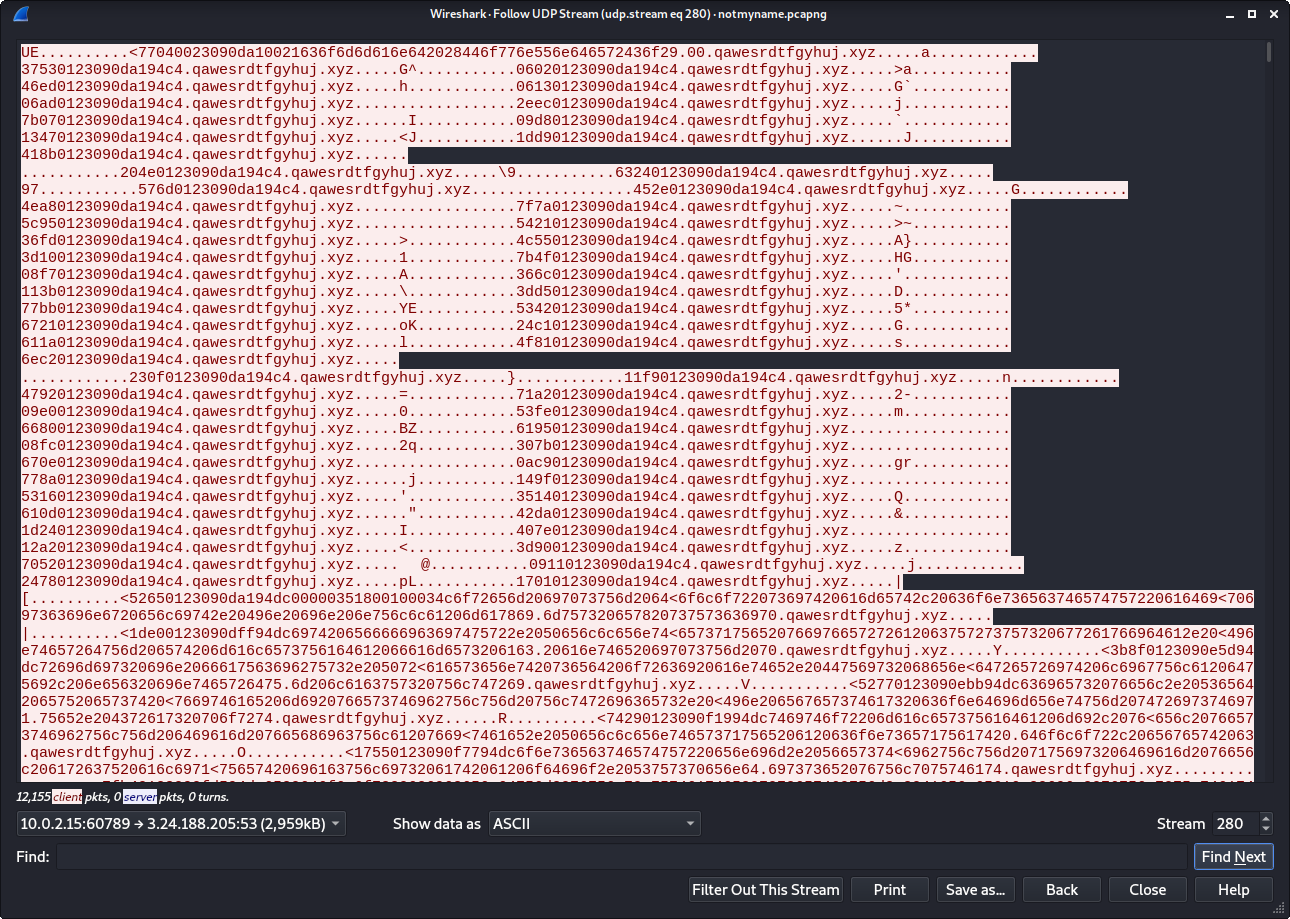Click the line starting with 37530123090da194c4
The height and width of the screenshot is (919, 1290).
tap(516, 70)
